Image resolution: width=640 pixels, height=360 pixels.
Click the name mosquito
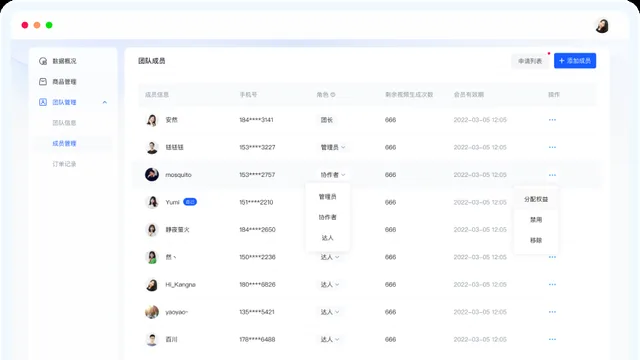point(178,175)
